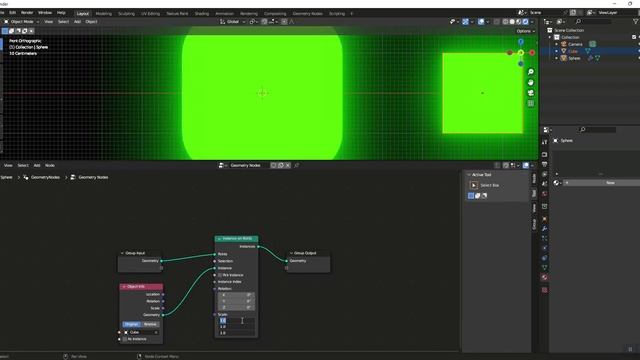Toggle snapping magnet in viewport header
Screen dimensions: 640x360
[264, 22]
